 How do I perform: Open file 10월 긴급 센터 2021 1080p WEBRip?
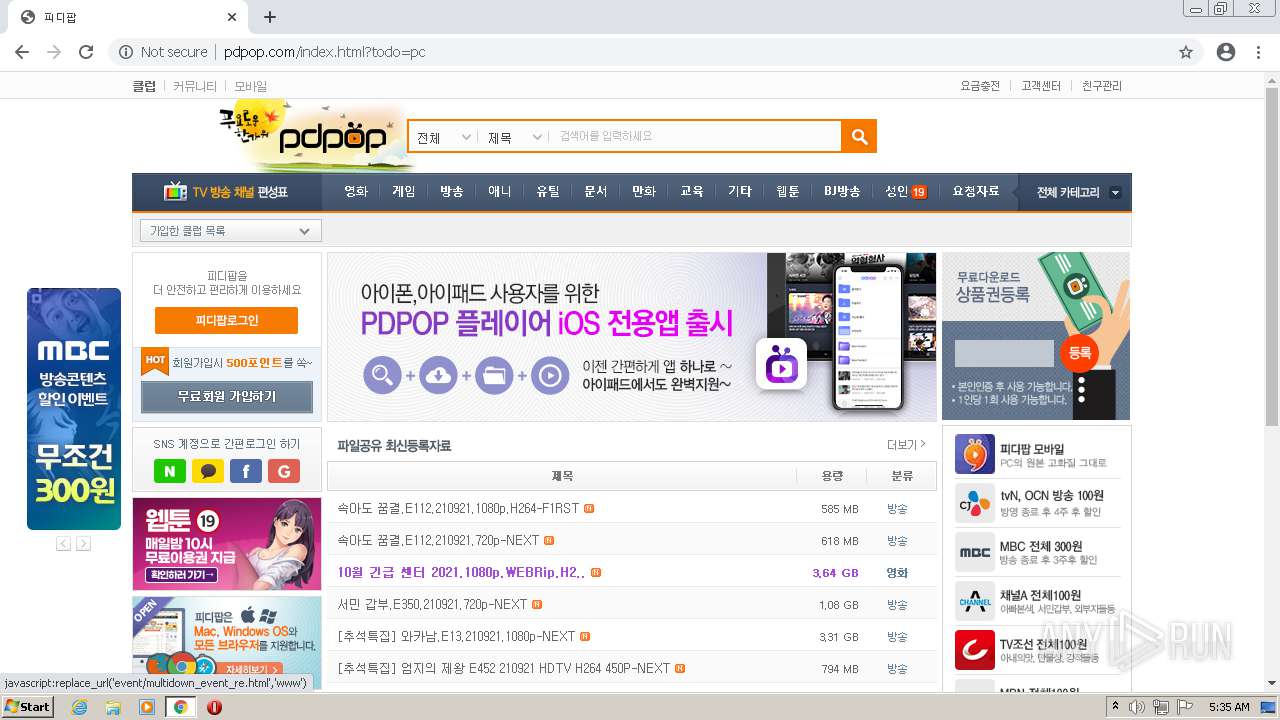pos(462,573)
